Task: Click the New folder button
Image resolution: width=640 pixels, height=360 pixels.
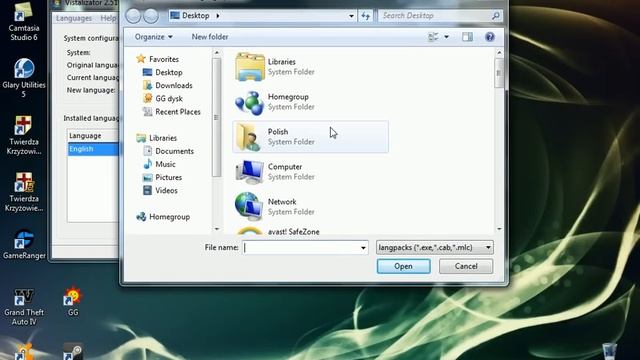Action: pyautogui.click(x=210, y=37)
